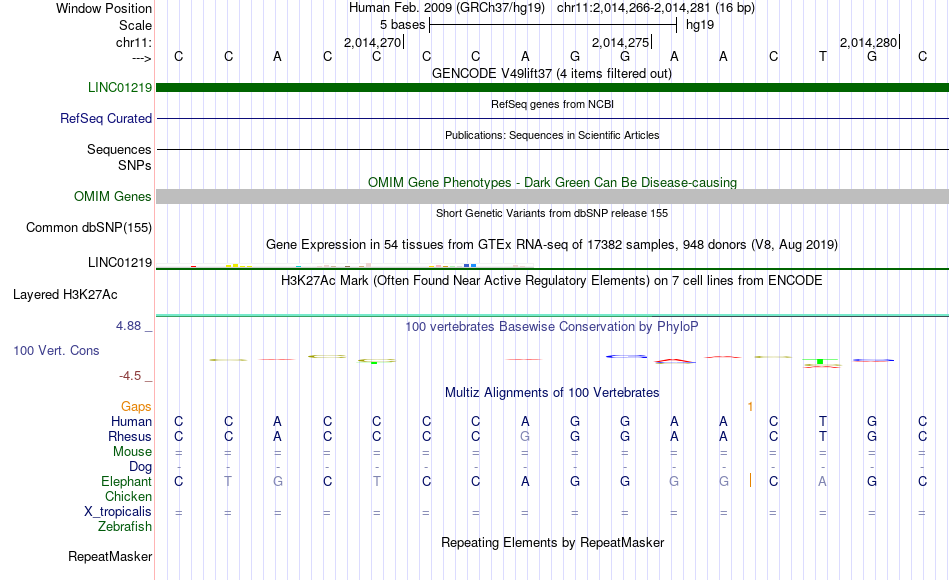Open the H3K27Ac Mark track title
950x580 pixels.
[552, 281]
